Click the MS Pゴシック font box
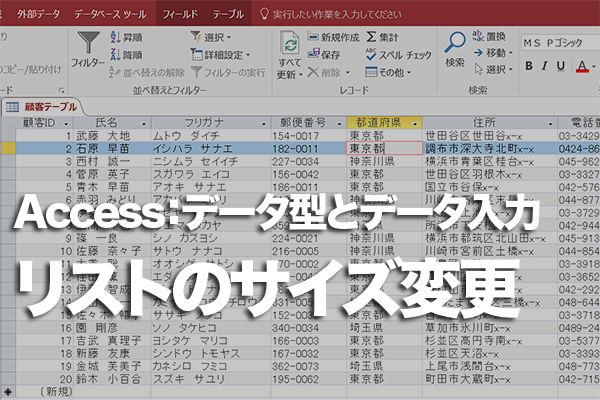 point(559,42)
